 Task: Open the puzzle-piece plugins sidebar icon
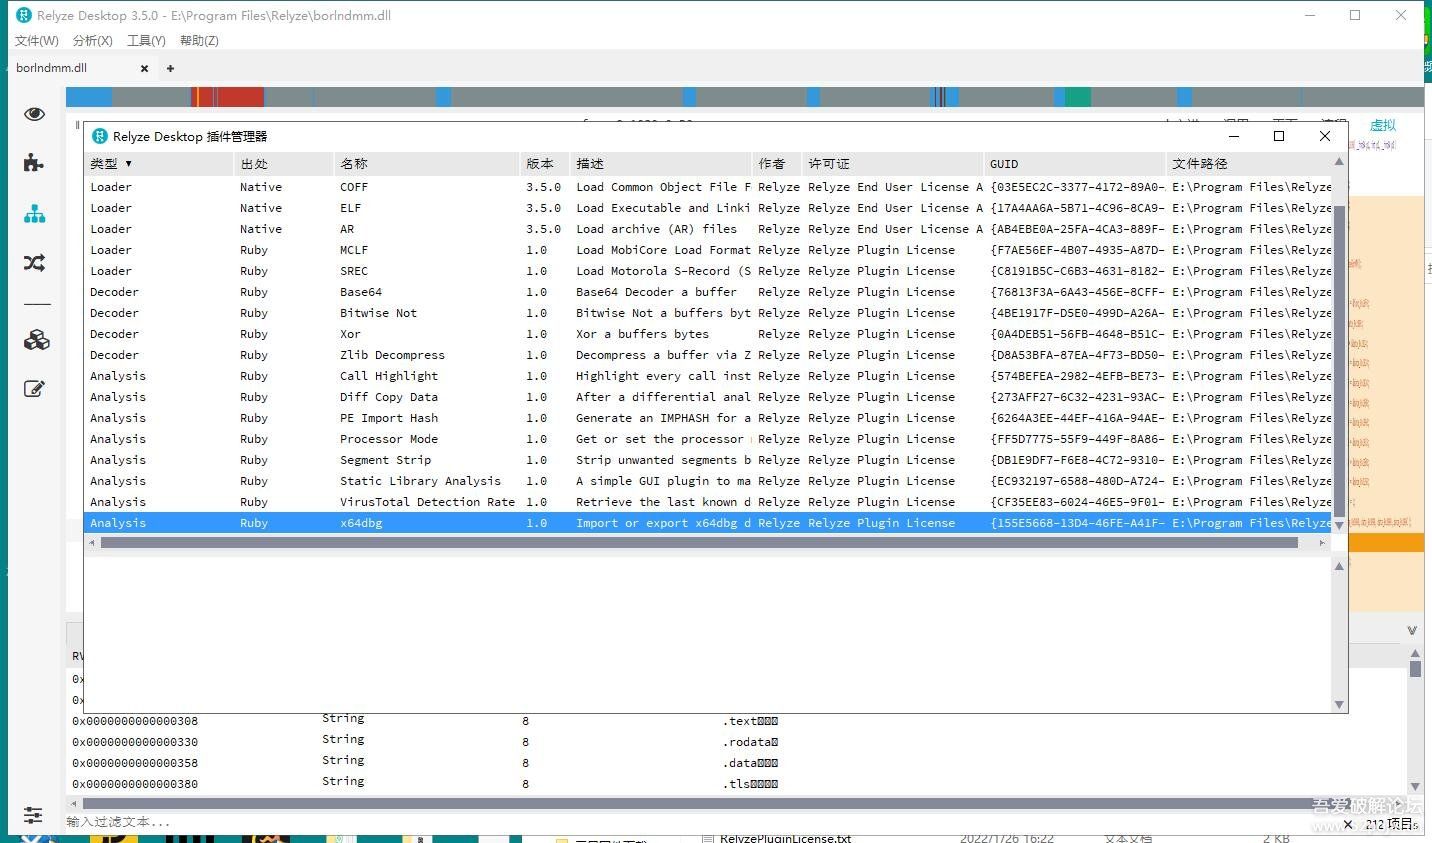pos(35,163)
